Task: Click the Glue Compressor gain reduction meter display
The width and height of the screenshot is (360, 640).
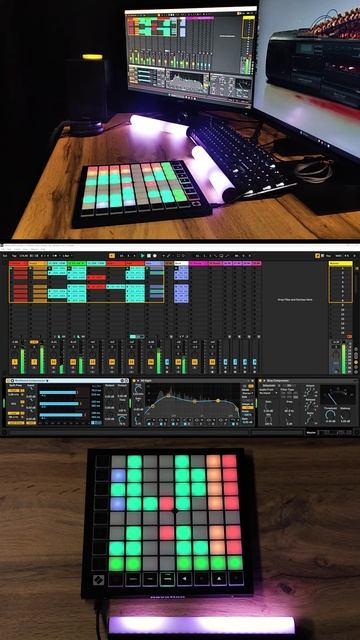Action: [x=338, y=394]
